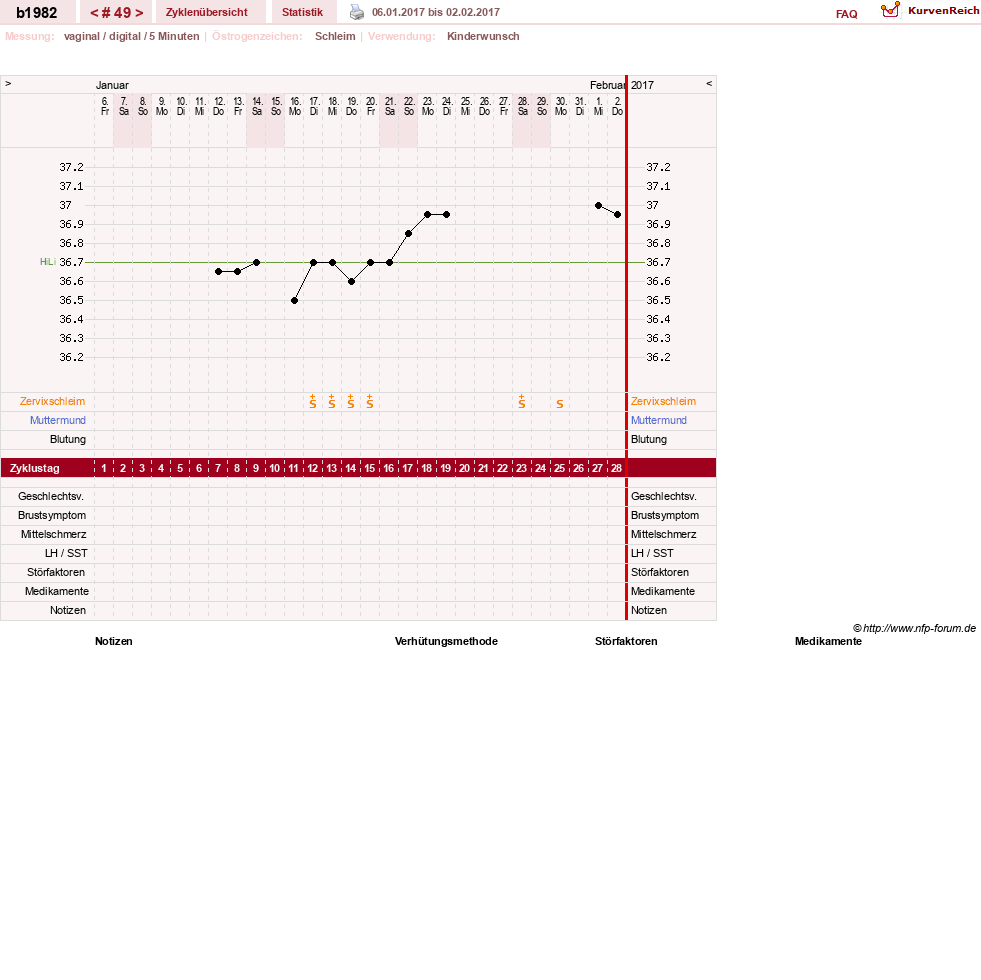The image size is (981, 980).
Task: Click the Mittelschmerz label on the left
Action: [x=54, y=534]
